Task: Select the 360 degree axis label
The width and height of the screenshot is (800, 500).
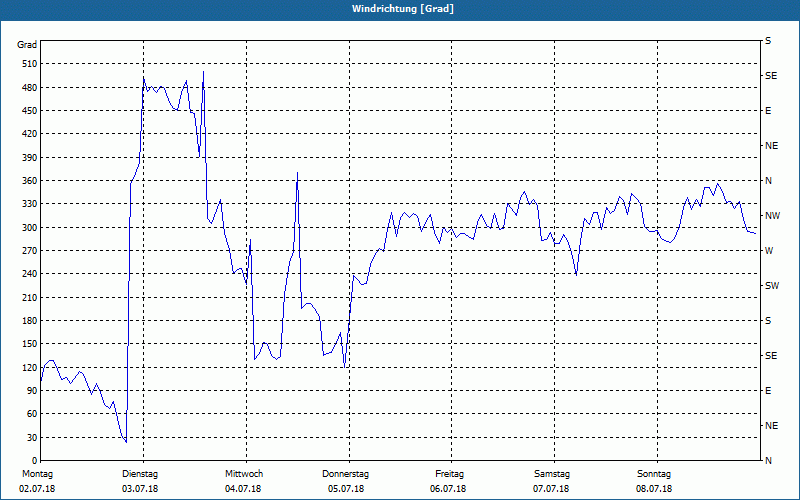Action: click(30, 181)
